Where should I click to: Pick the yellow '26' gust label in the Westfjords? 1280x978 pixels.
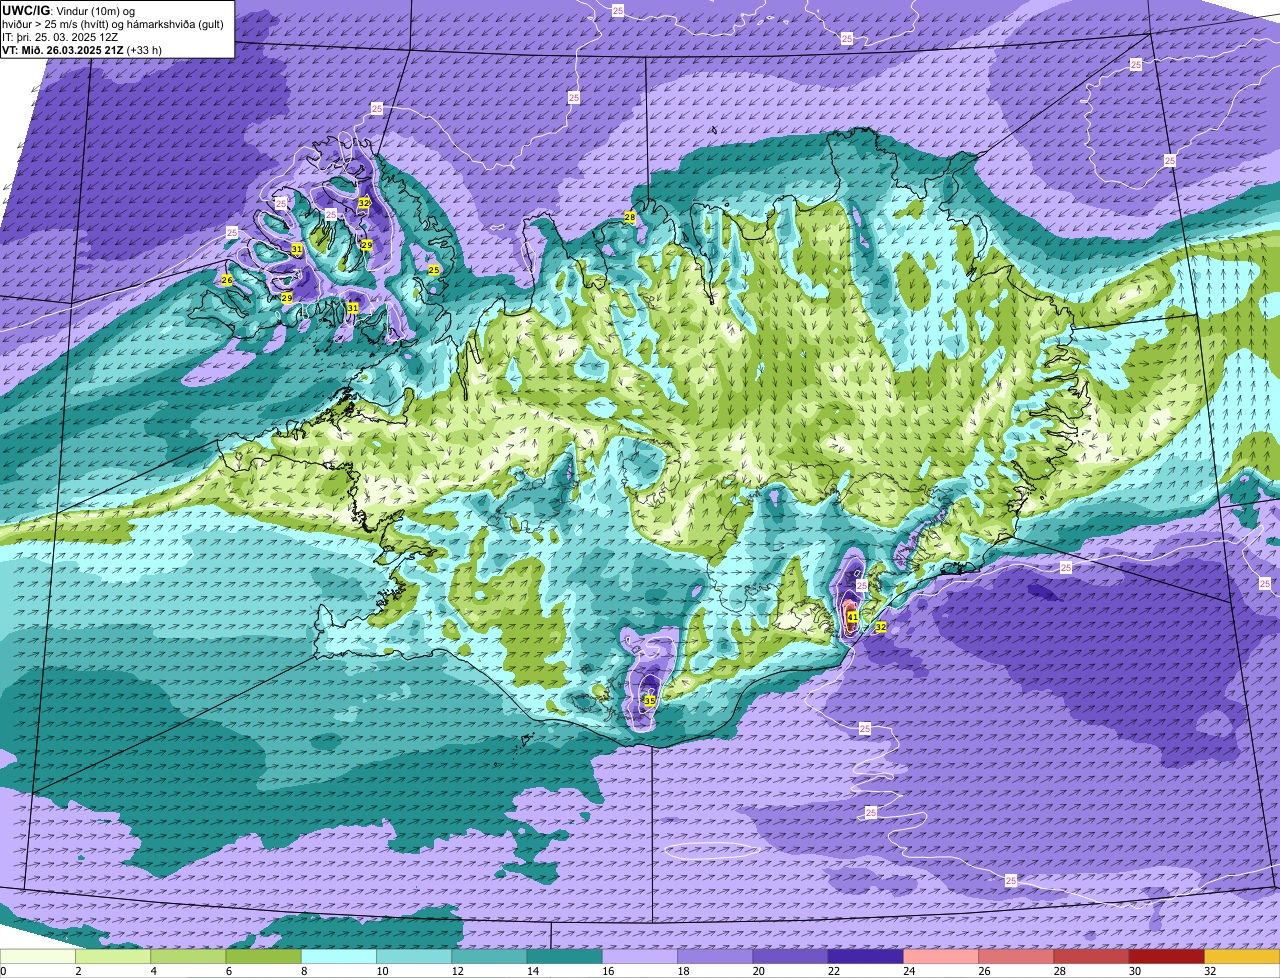coord(227,280)
